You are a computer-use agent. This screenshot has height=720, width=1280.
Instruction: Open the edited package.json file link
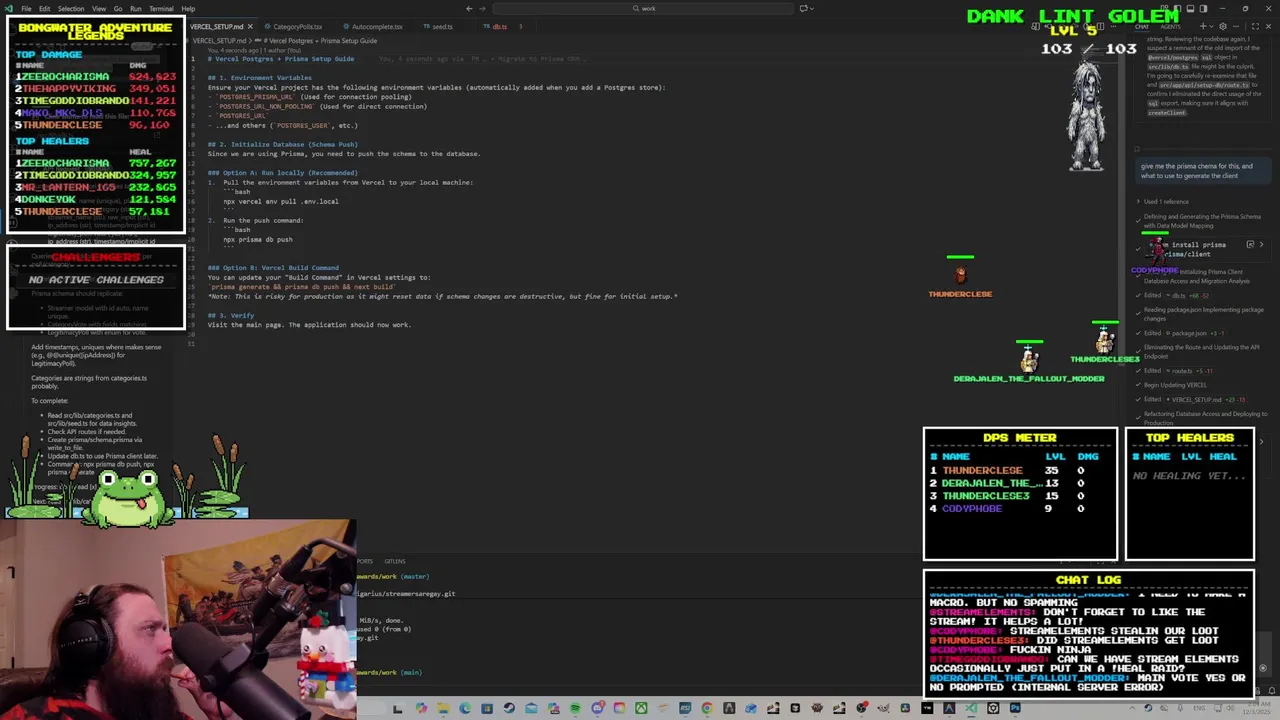[1189, 333]
